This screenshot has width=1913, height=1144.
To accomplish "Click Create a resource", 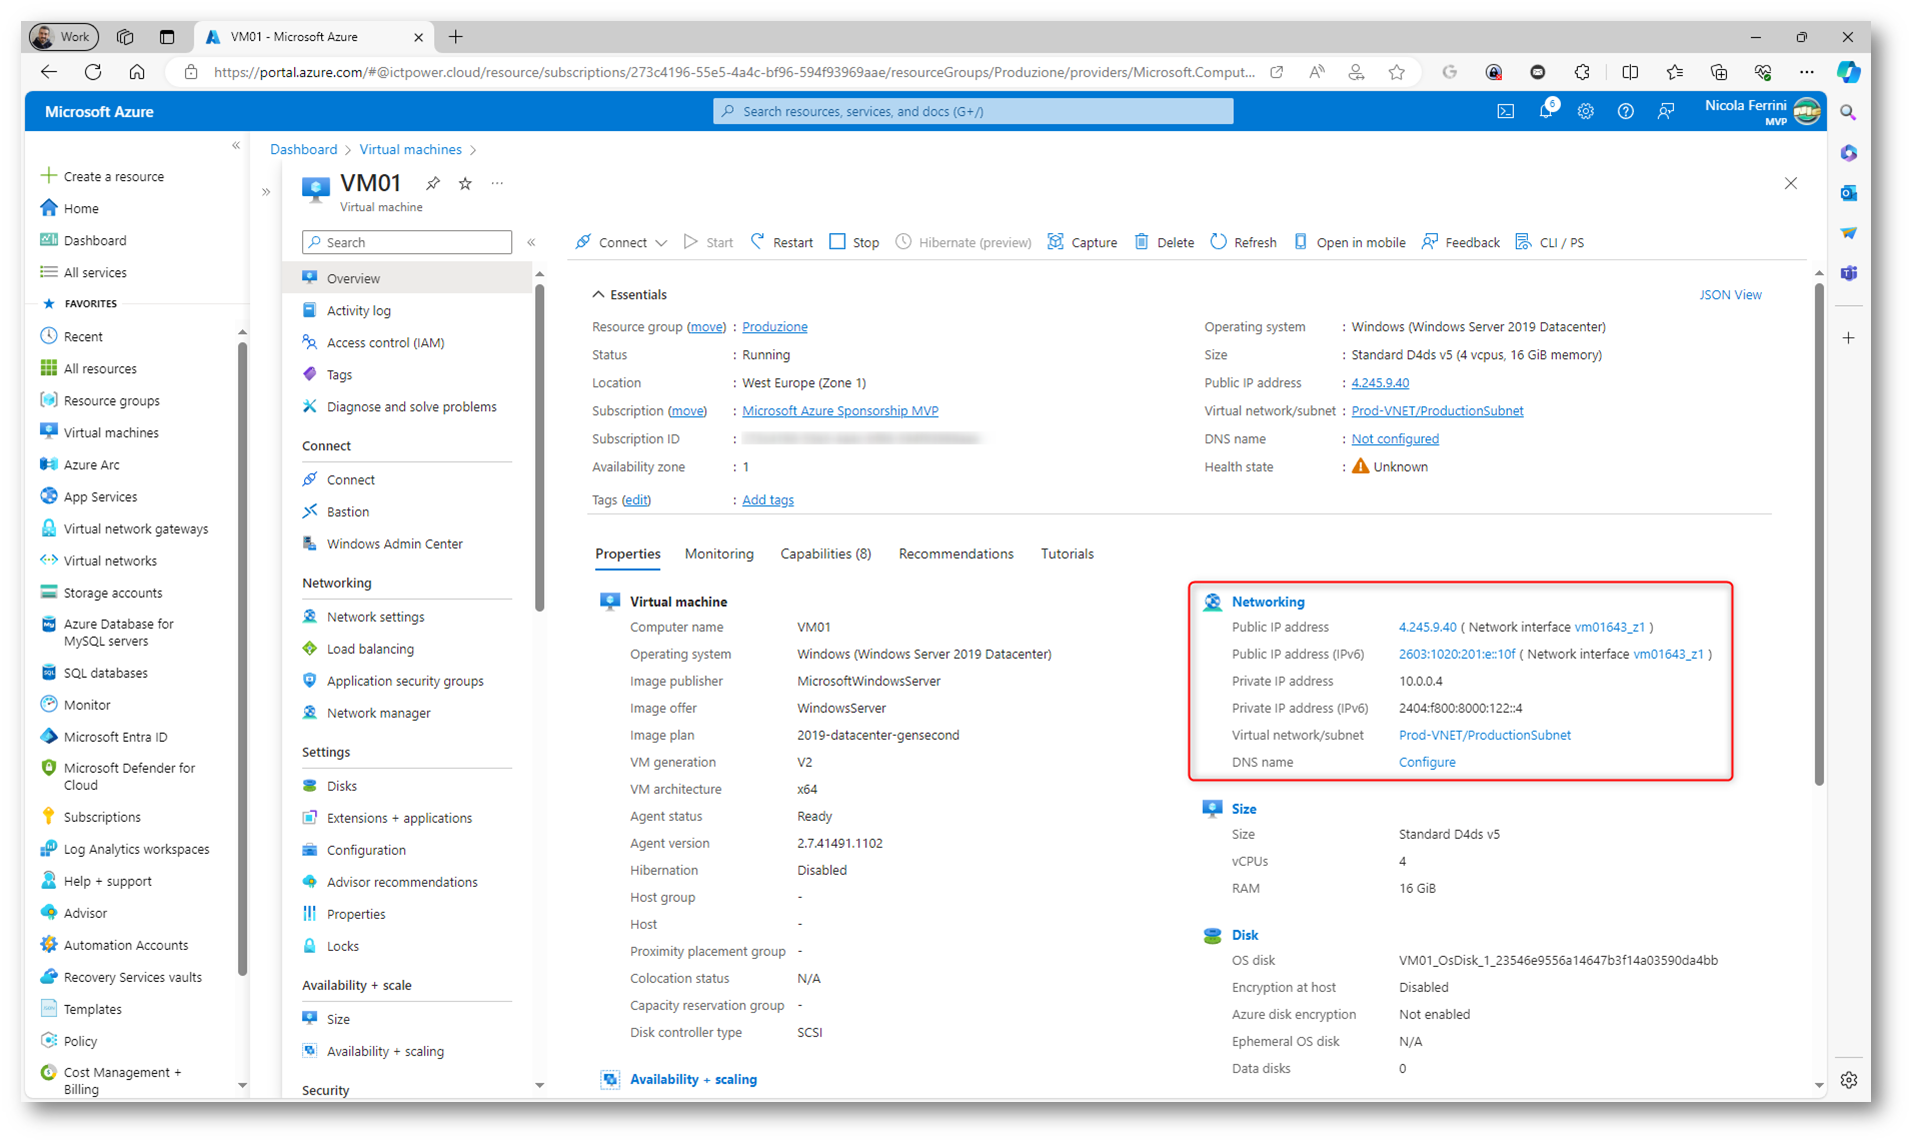I will click(x=113, y=176).
